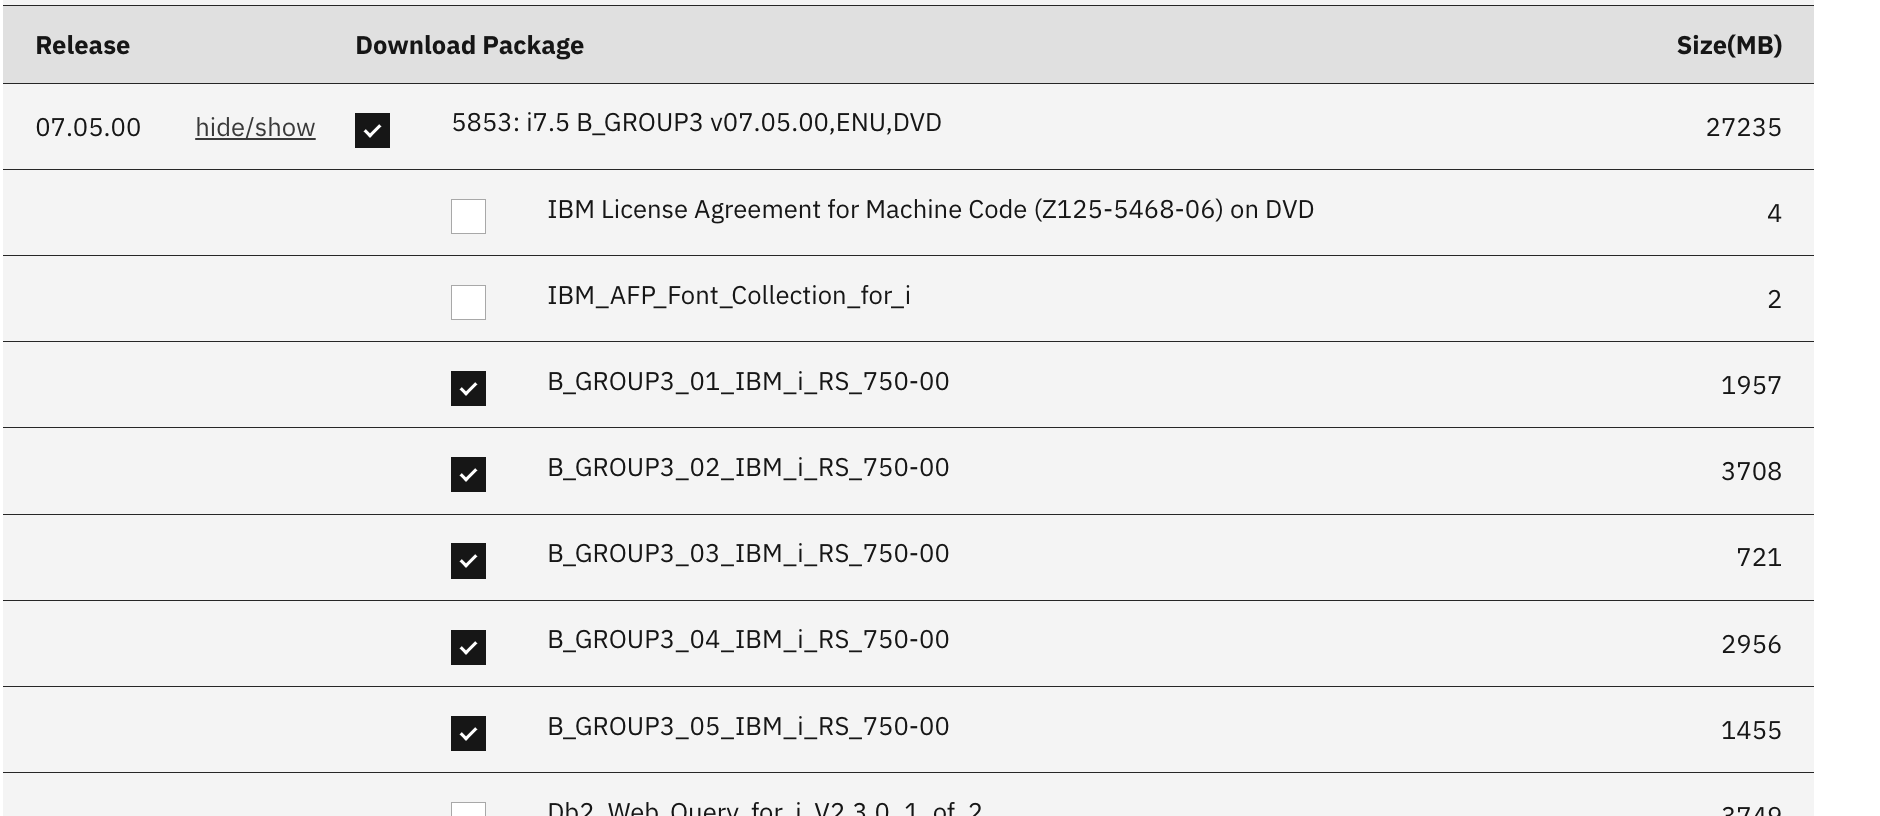Screen dimensions: 1880x816
Task: Sort by the Size(MB) column header
Action: coord(1729,45)
